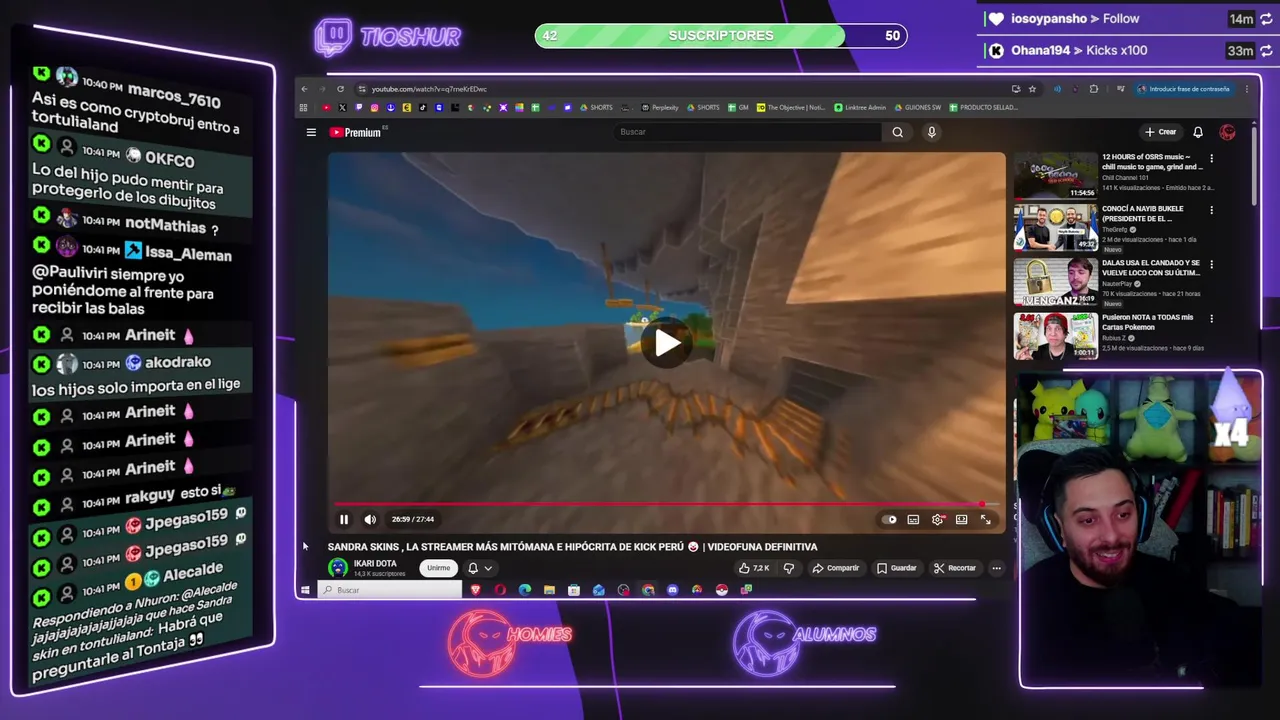Click the Crear button
Screen dimensions: 1280x720
pos(1160,132)
